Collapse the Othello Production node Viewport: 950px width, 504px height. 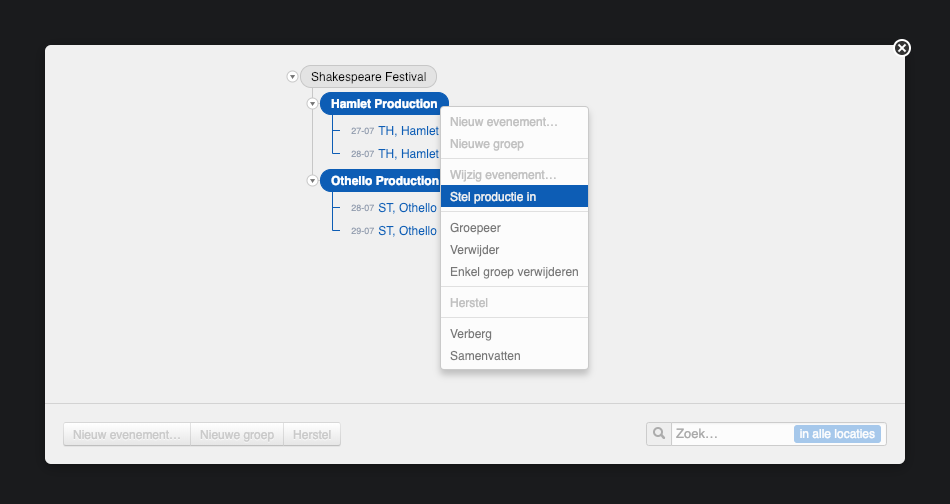click(x=312, y=181)
